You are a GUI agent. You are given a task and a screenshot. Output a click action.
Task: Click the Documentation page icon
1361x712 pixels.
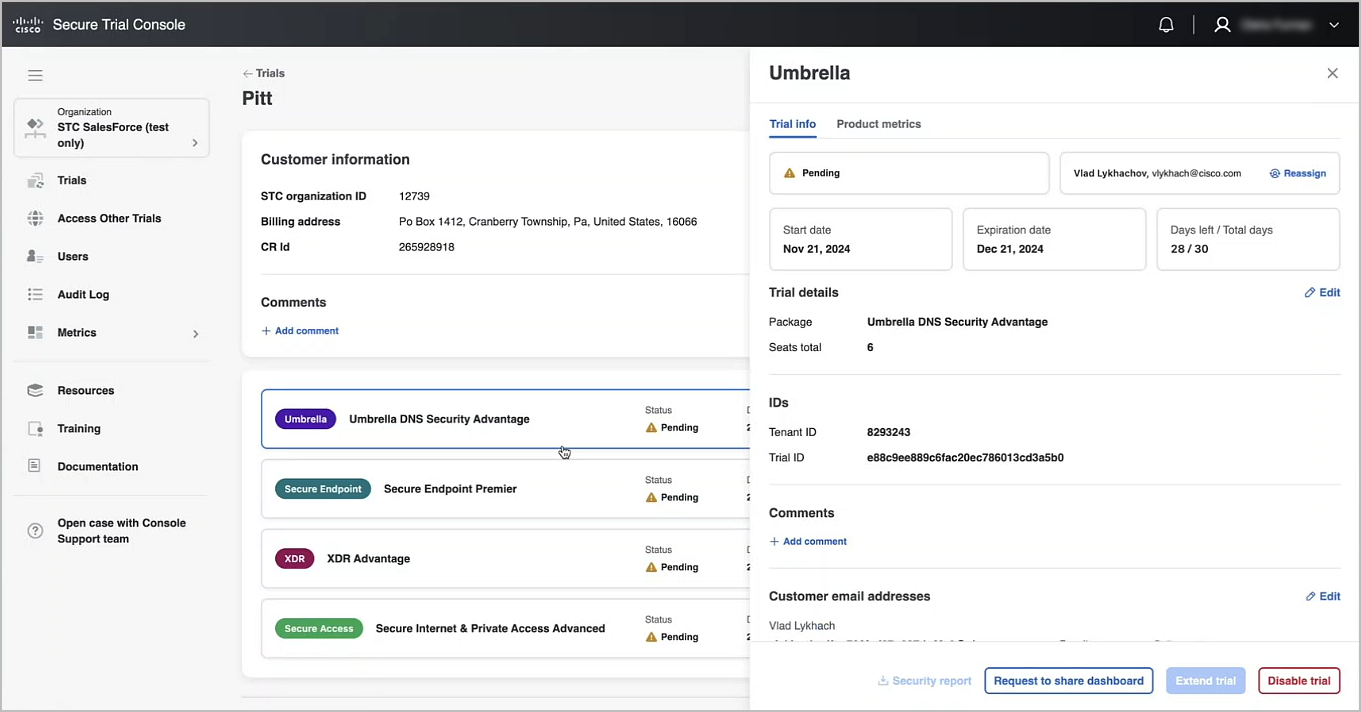tap(35, 467)
